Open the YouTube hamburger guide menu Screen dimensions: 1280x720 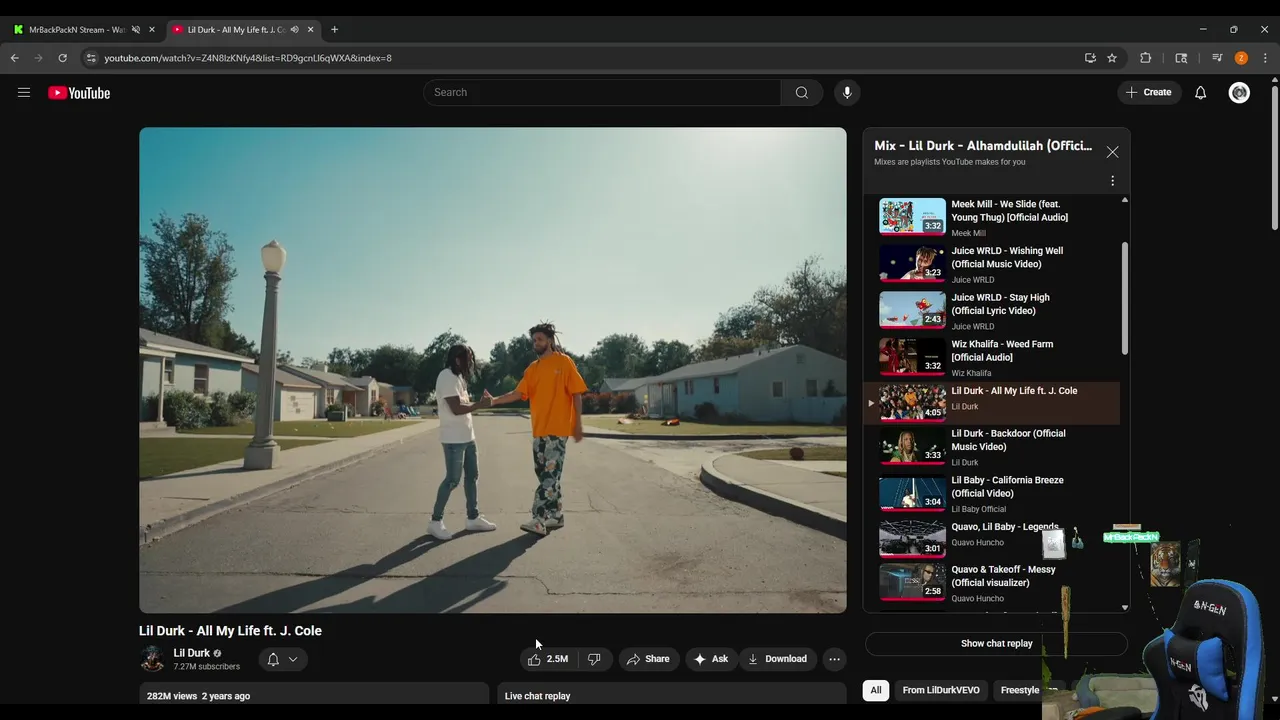click(24, 92)
